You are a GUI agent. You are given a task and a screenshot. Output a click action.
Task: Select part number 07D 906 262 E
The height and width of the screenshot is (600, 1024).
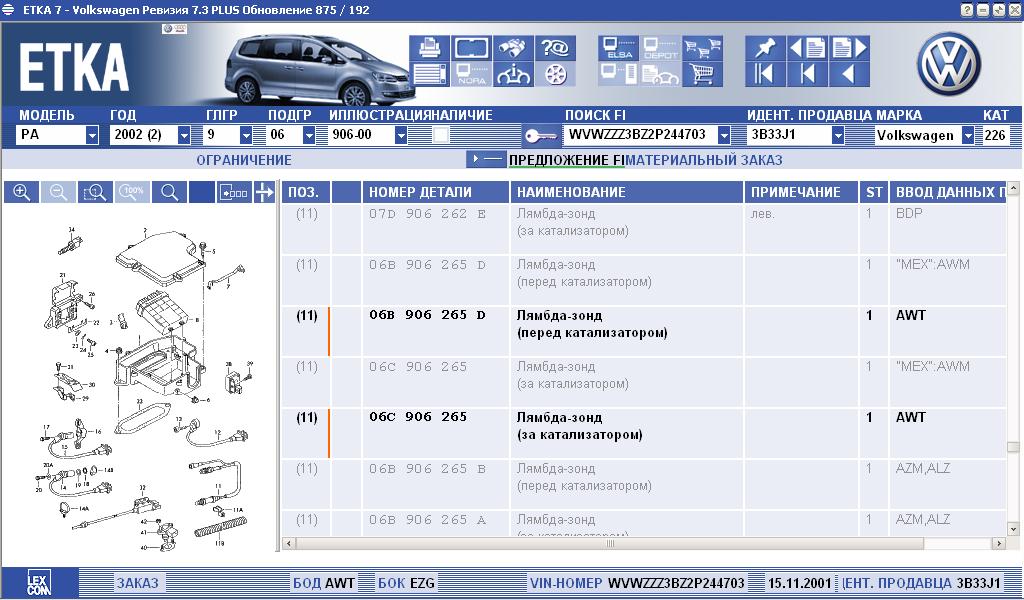(427, 213)
